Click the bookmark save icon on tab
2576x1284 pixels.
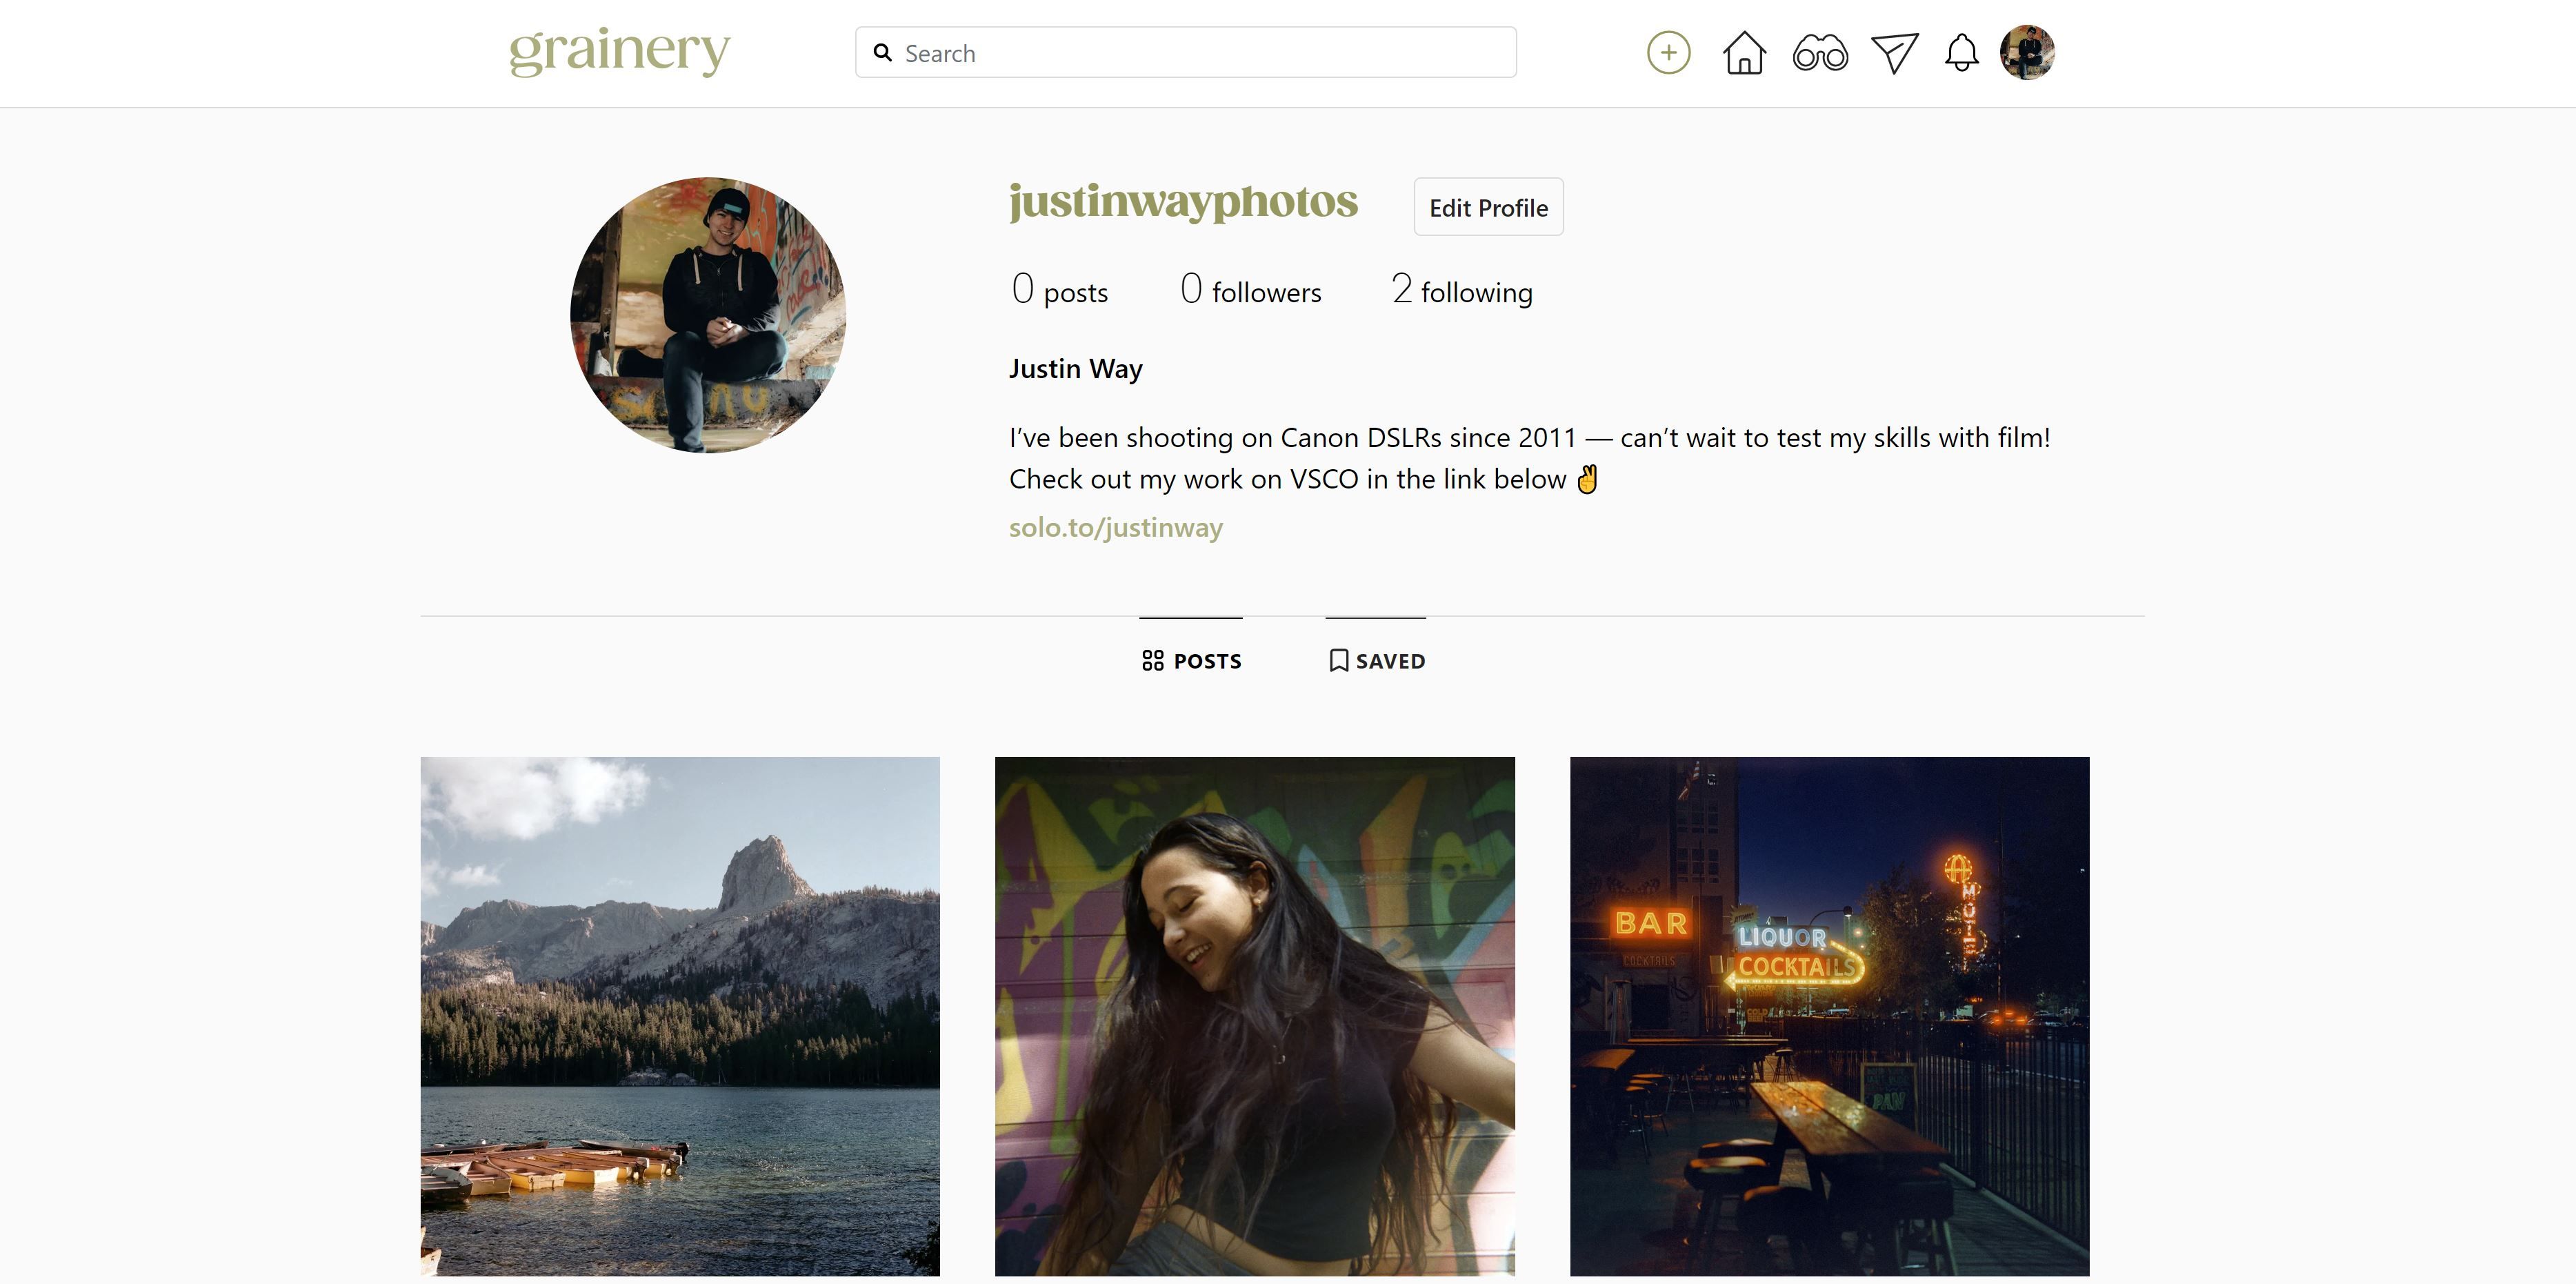click(1339, 660)
